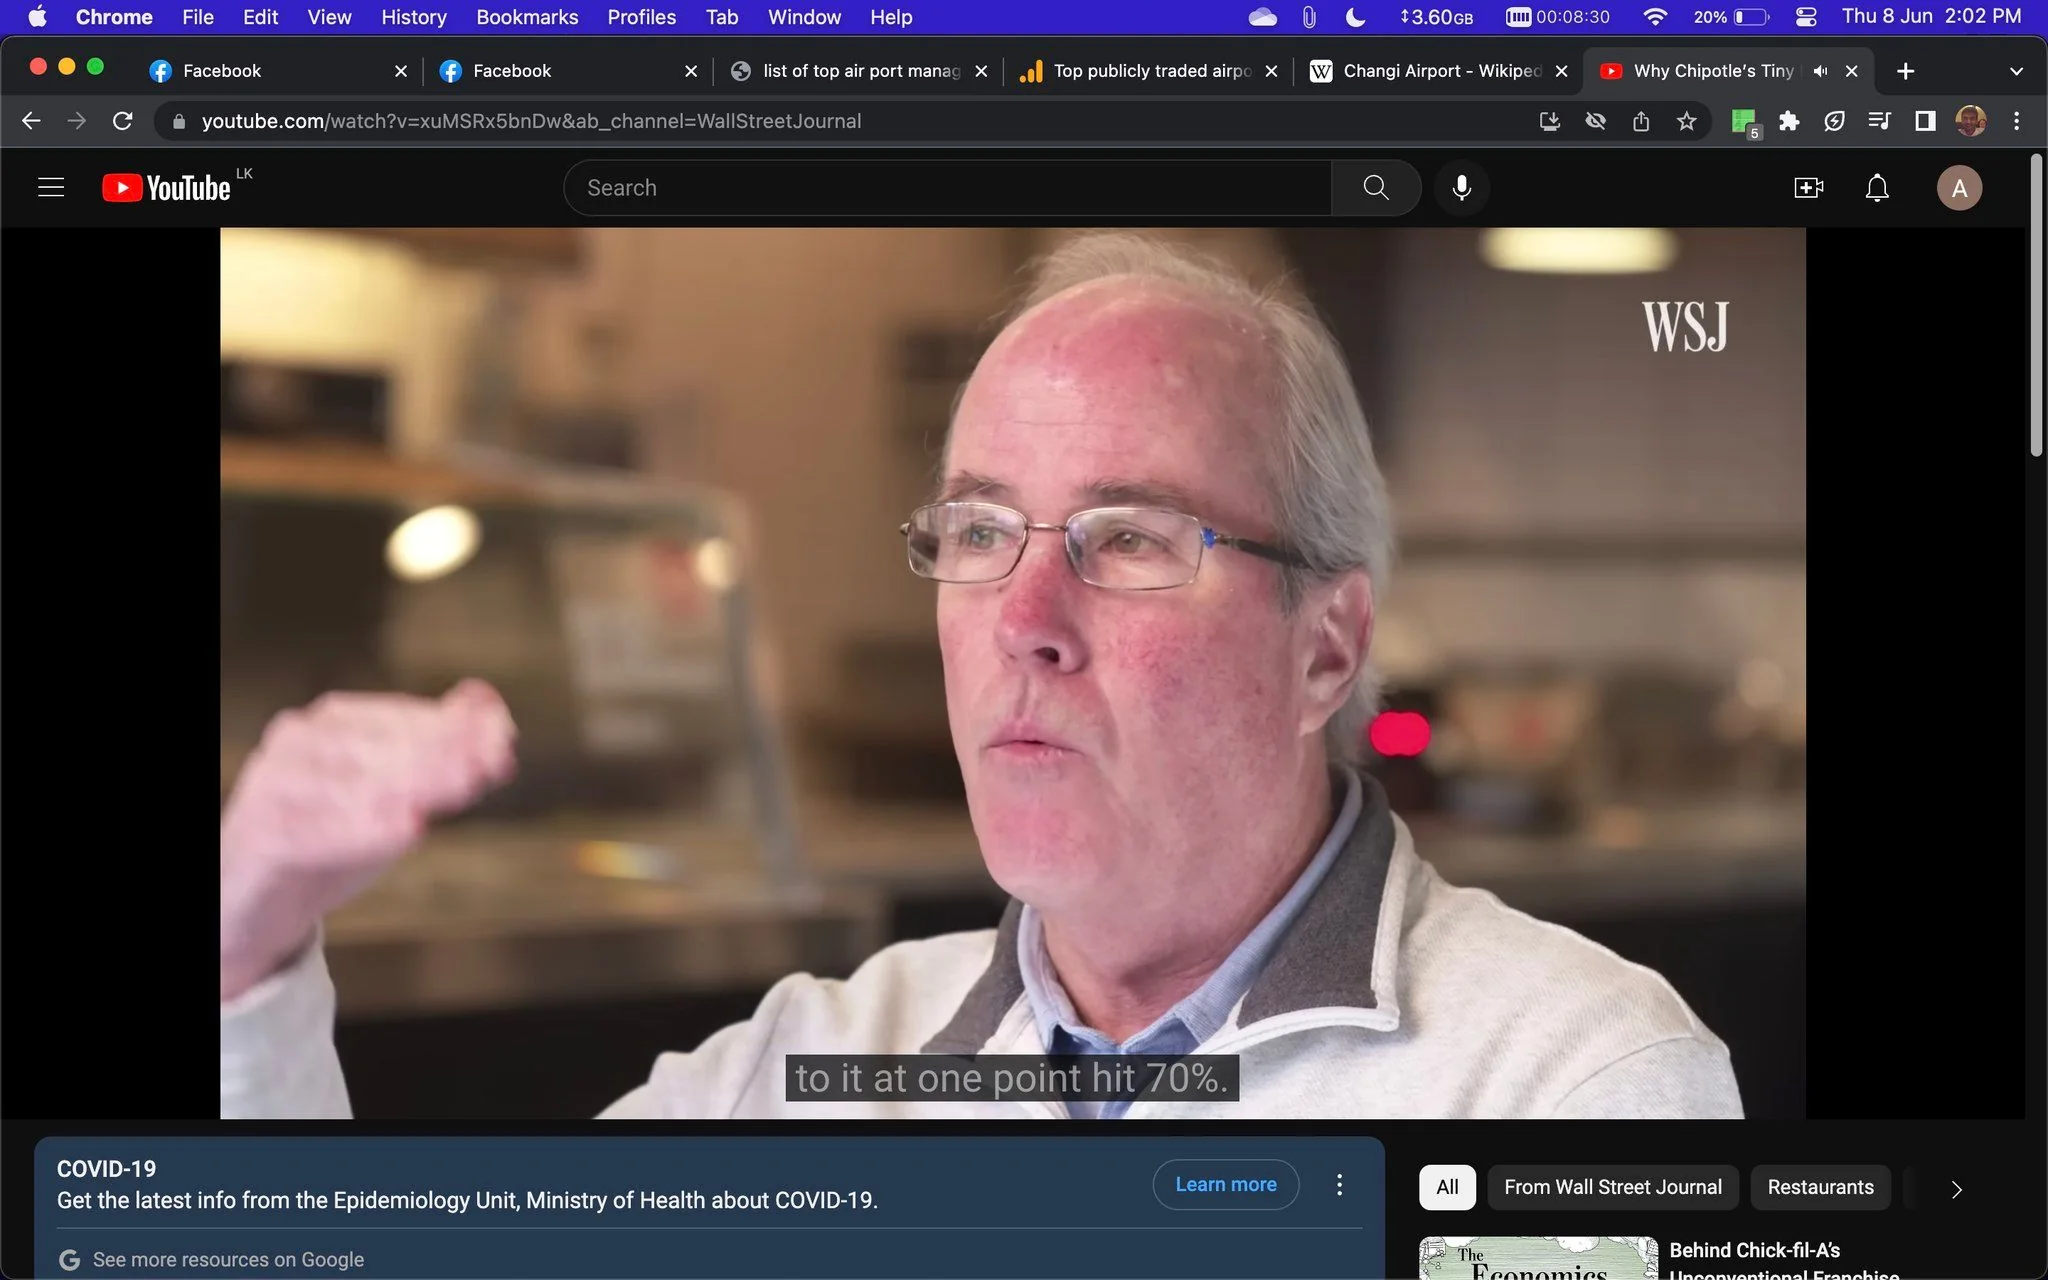Viewport: 2048px width, 1280px height.
Task: Open Behind Chick-fil-A's video title
Action: click(1784, 1262)
